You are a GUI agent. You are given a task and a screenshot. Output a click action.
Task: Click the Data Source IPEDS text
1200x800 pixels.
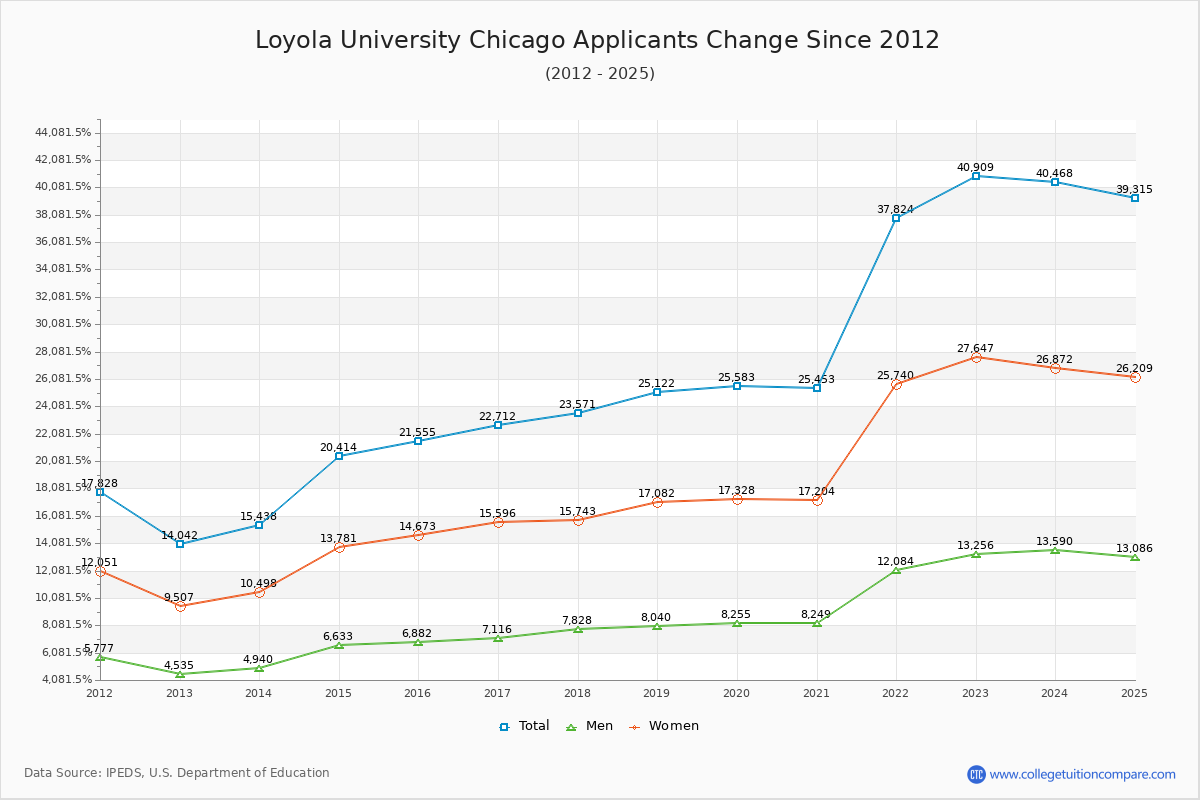pyautogui.click(x=178, y=772)
